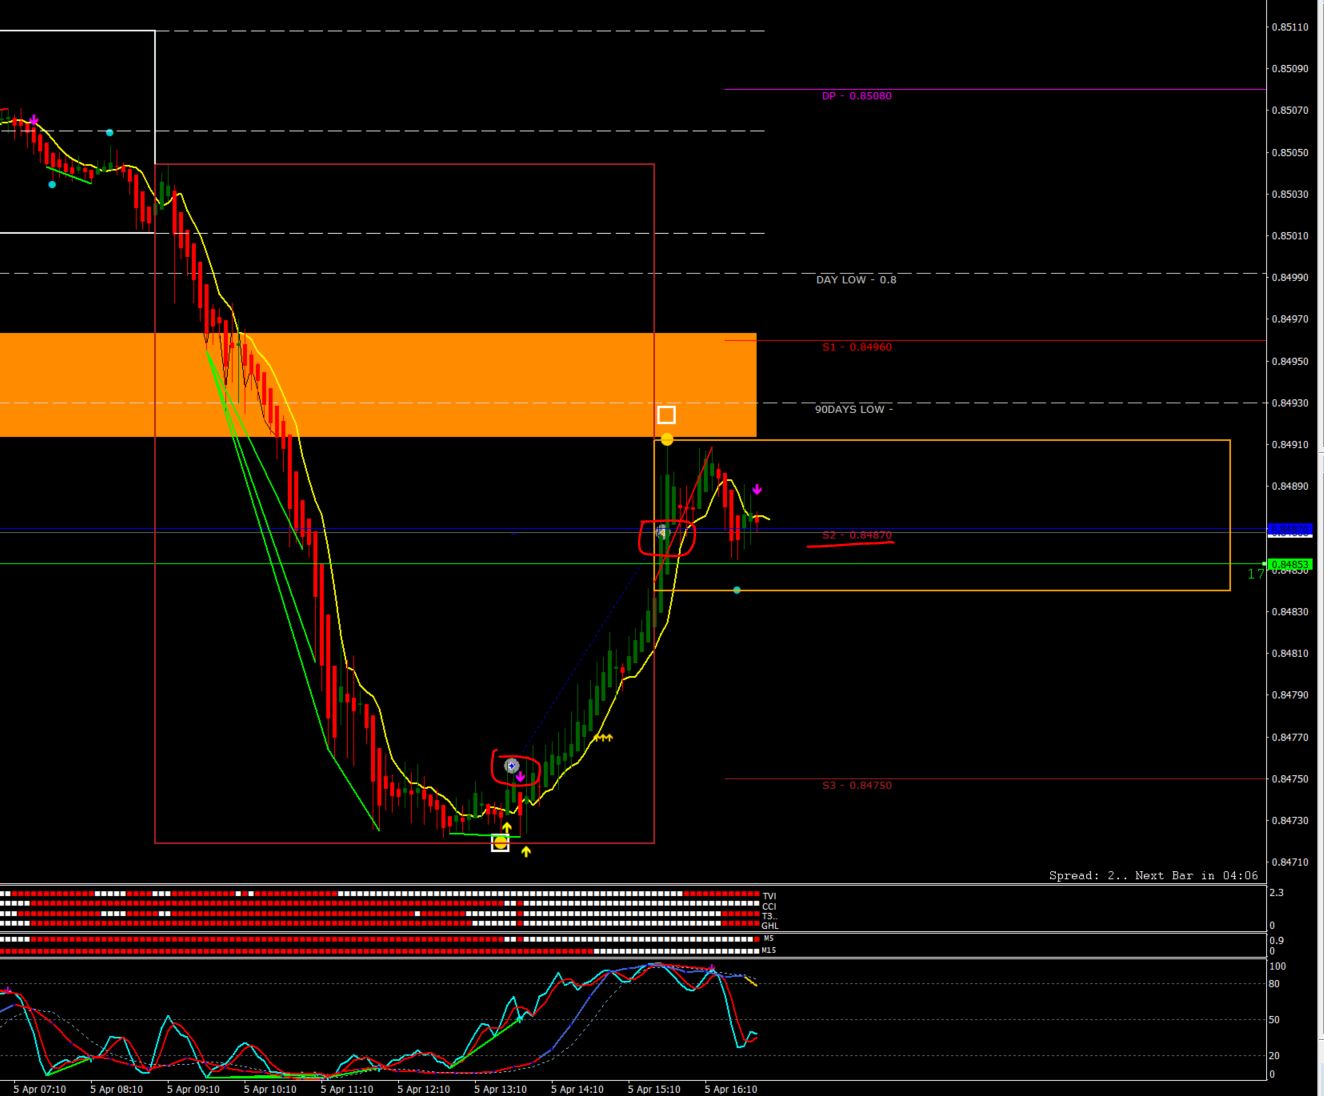The image size is (1324, 1096).
Task: Select the 0.84710 price axis label
Action: 1289,861
